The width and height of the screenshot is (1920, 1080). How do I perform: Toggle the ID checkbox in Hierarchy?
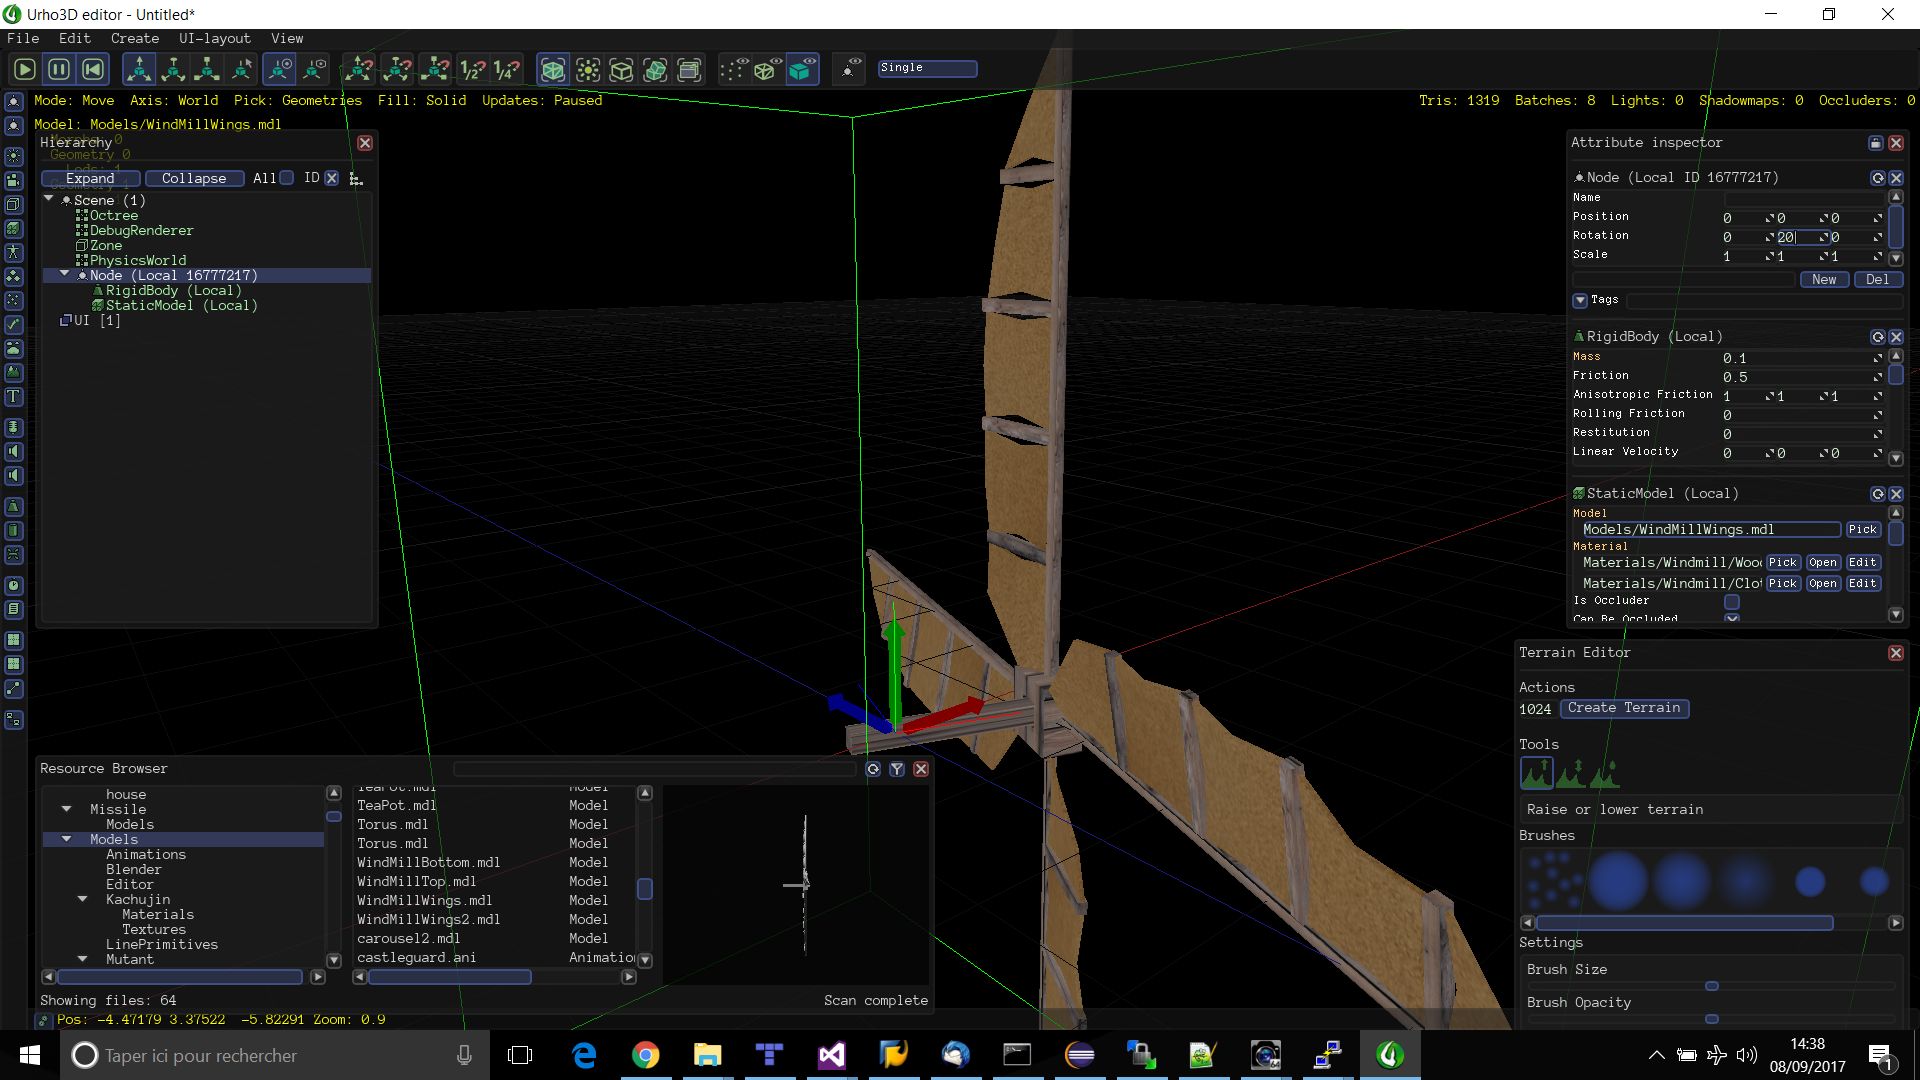point(331,178)
